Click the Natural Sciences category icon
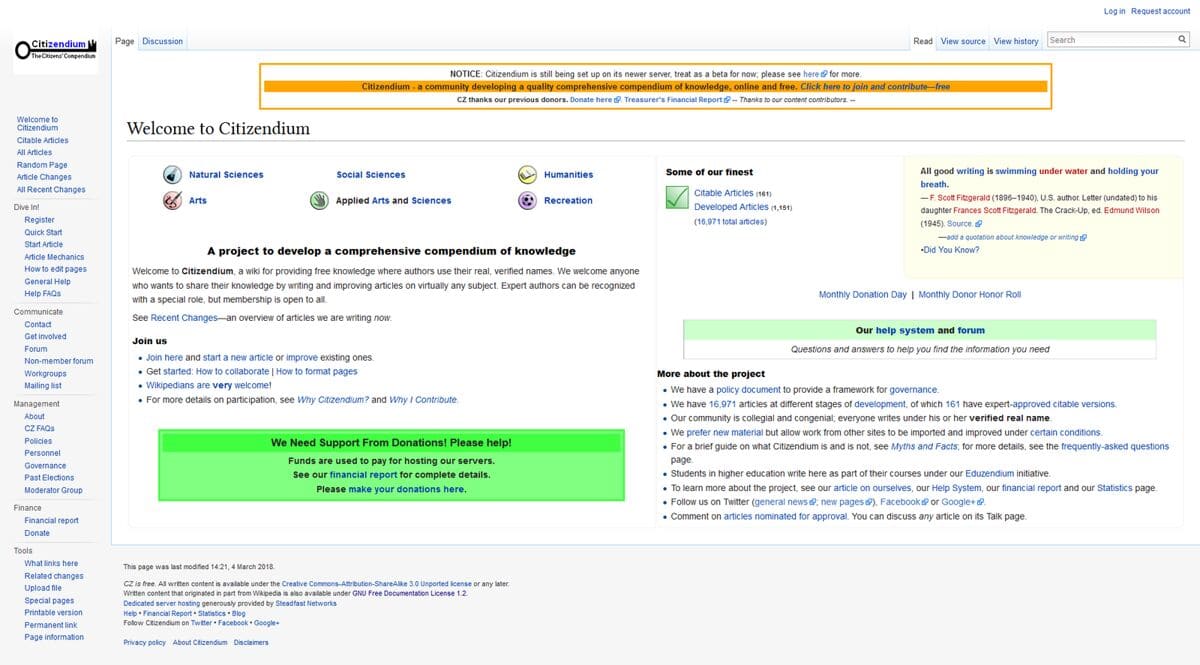The height and width of the screenshot is (665, 1200). pos(172,174)
